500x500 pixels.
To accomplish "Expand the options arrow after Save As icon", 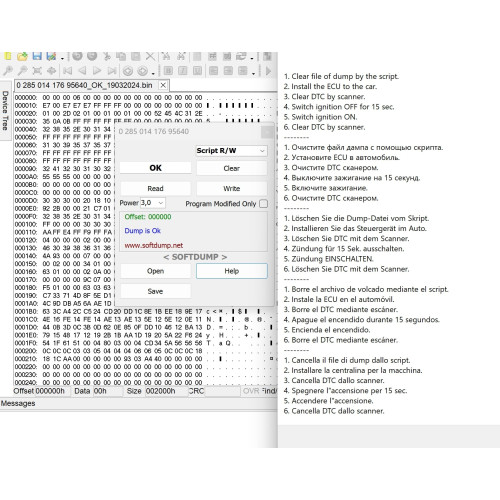I will point(62,58).
